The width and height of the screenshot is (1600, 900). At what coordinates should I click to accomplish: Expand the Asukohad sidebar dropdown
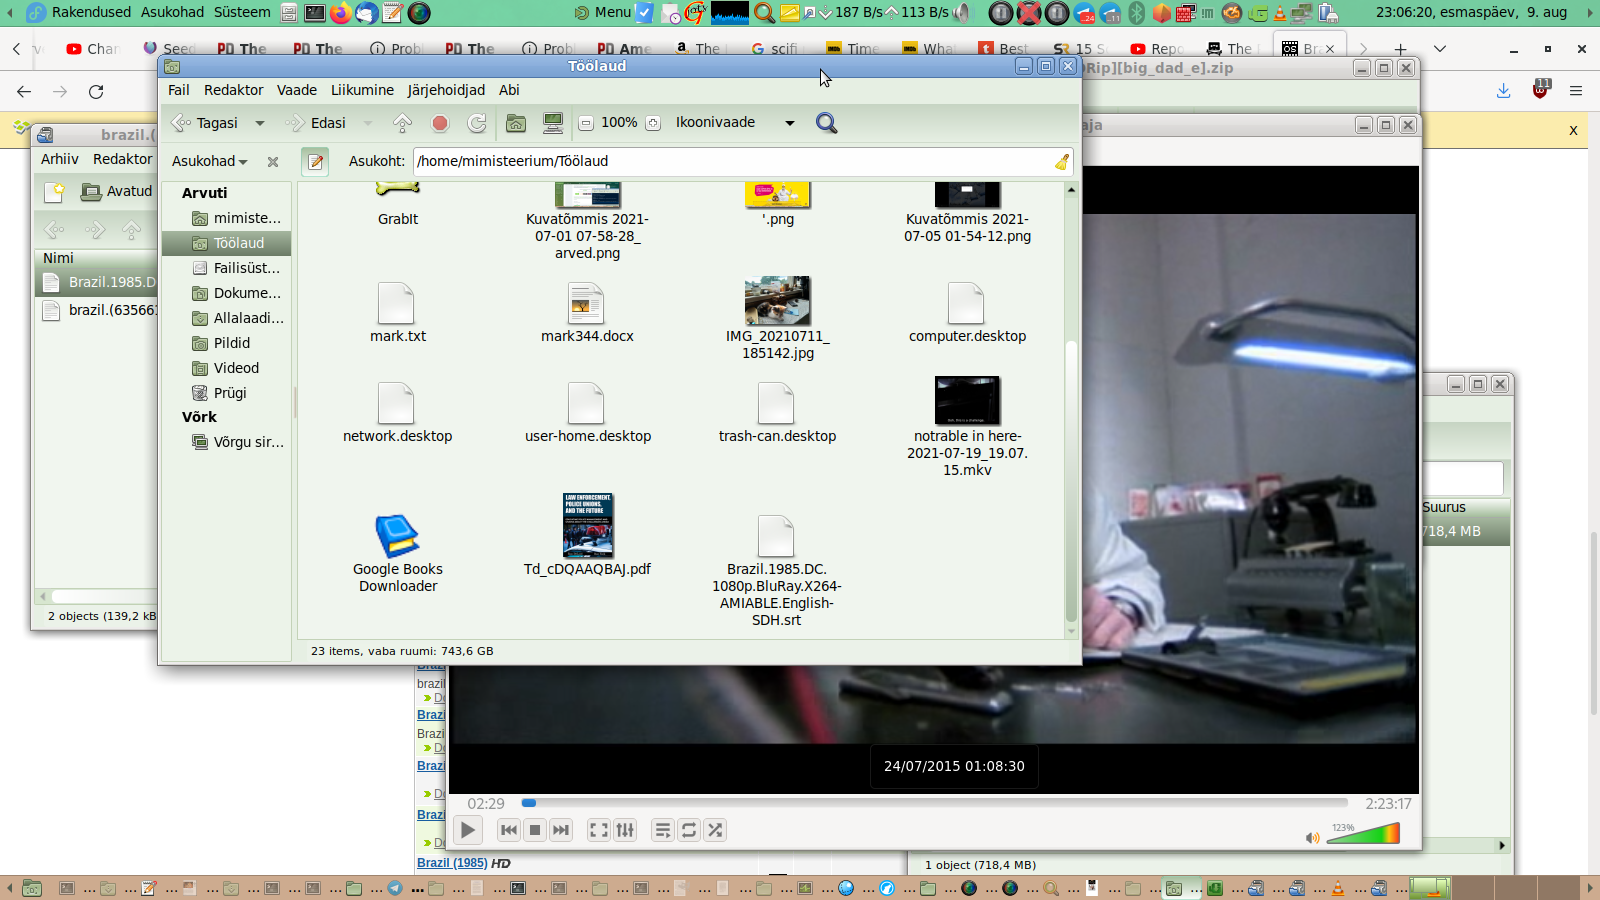click(x=209, y=161)
